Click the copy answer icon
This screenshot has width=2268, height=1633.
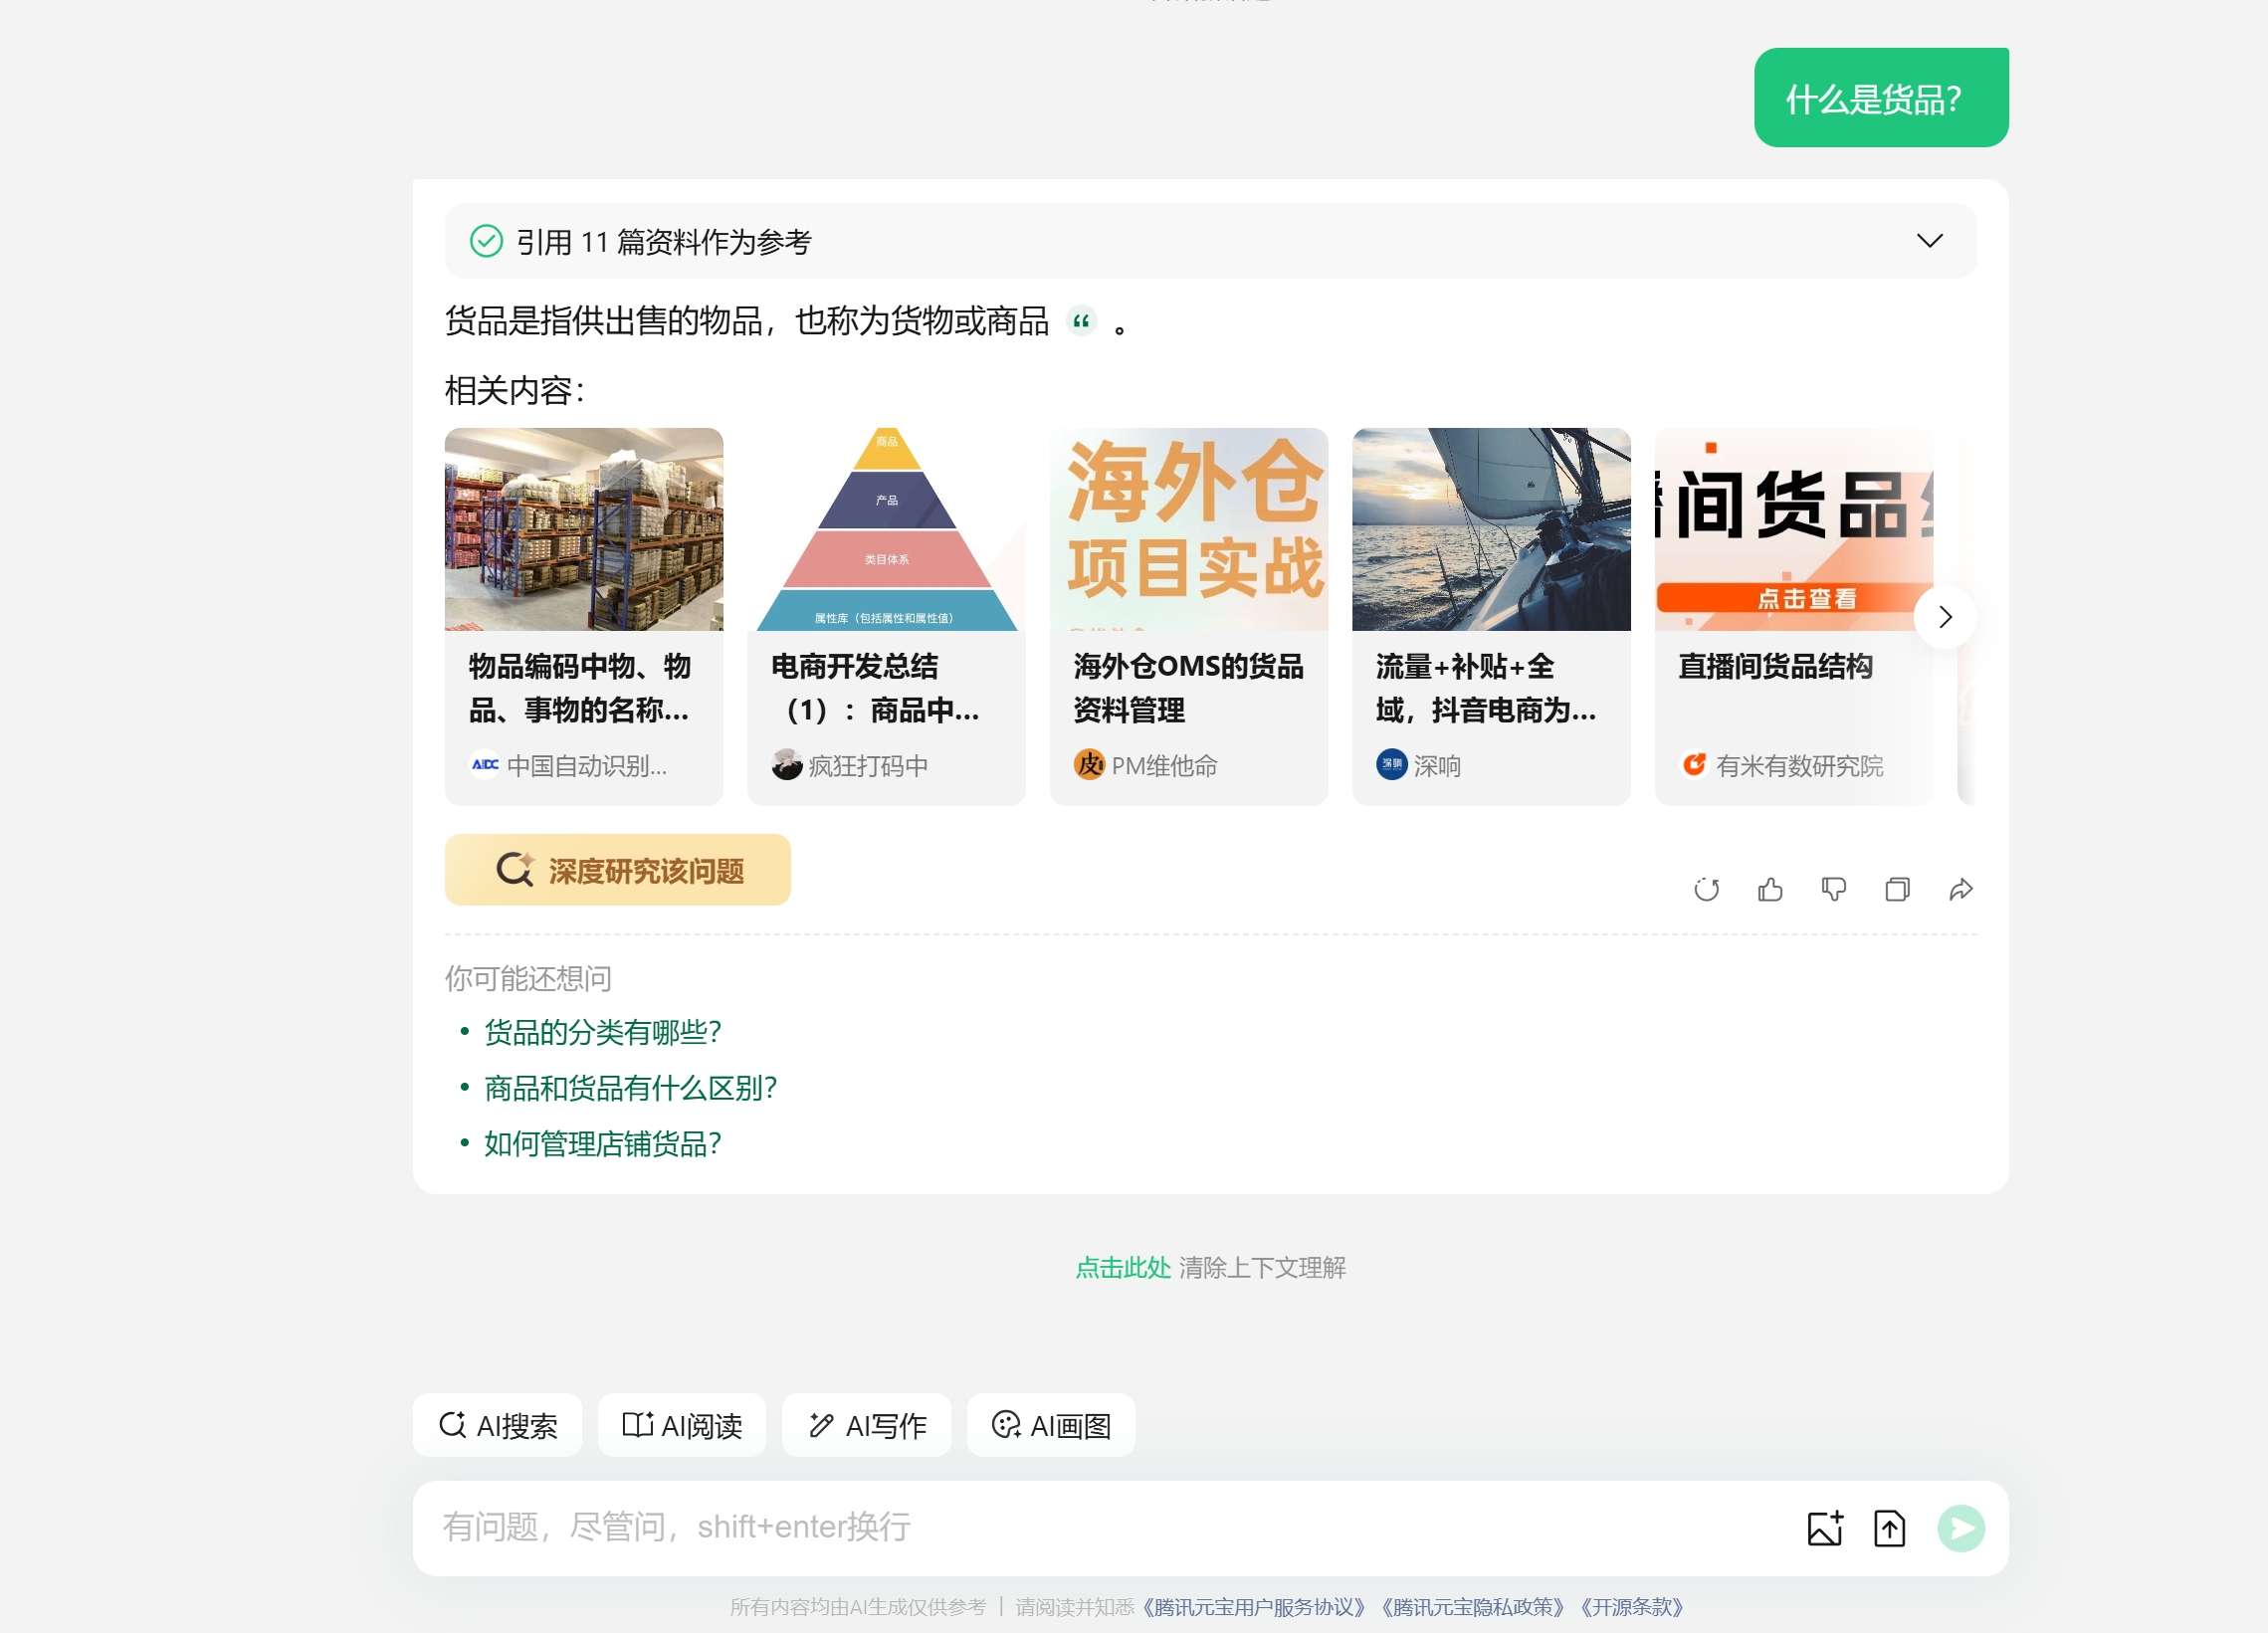click(1897, 889)
